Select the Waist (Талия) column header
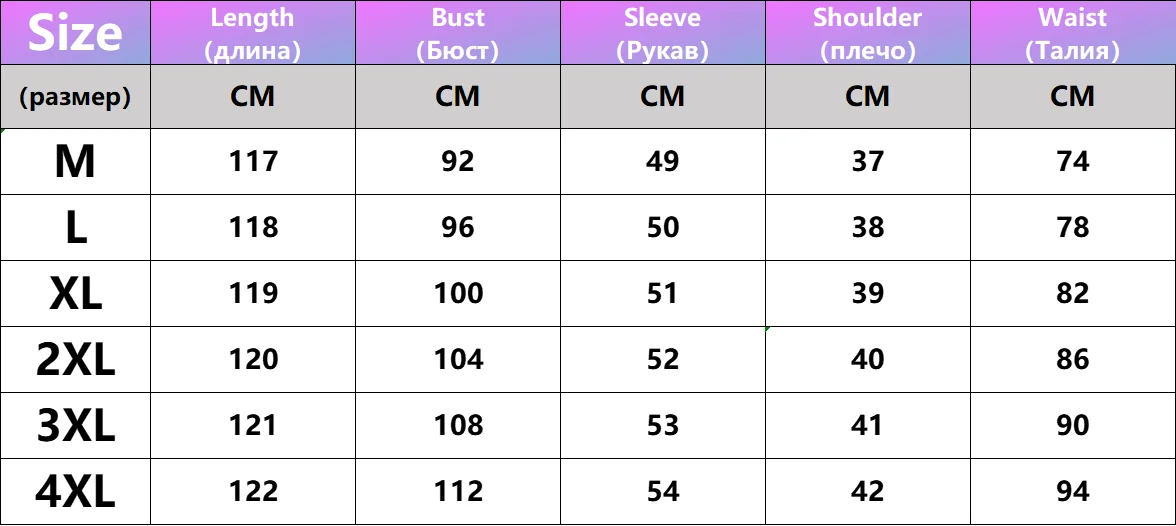 pyautogui.click(x=1073, y=32)
